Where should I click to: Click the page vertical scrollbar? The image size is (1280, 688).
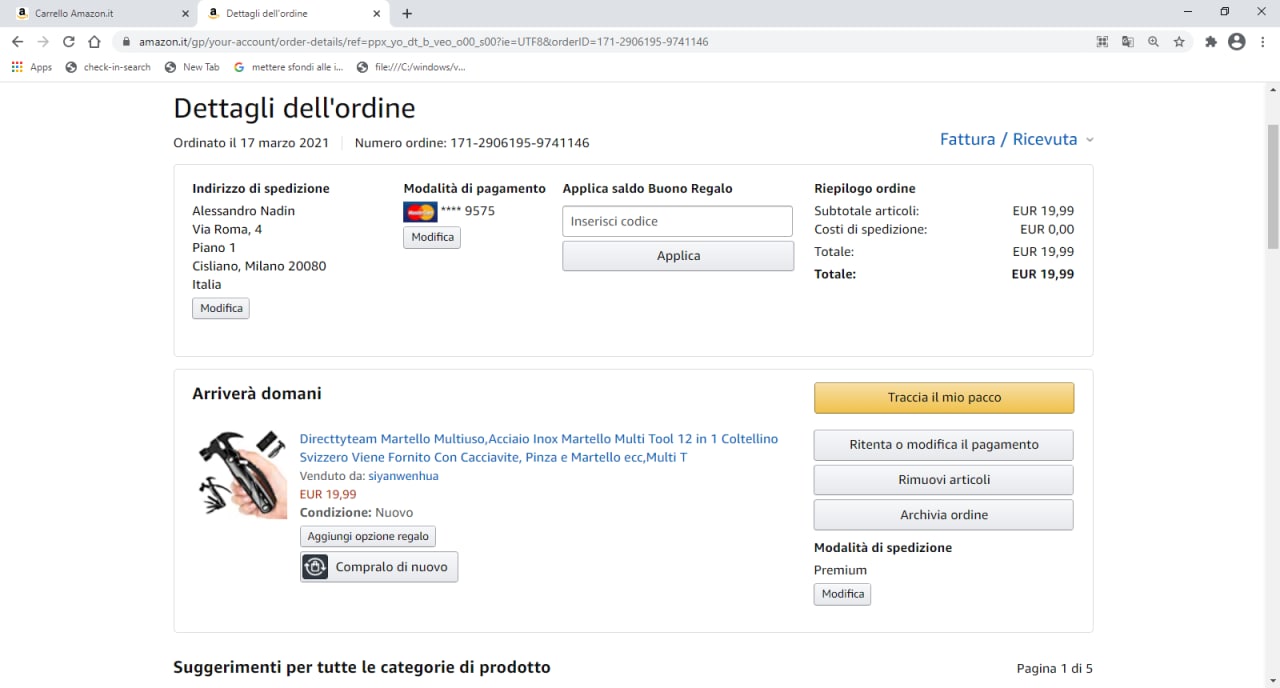point(1272,187)
